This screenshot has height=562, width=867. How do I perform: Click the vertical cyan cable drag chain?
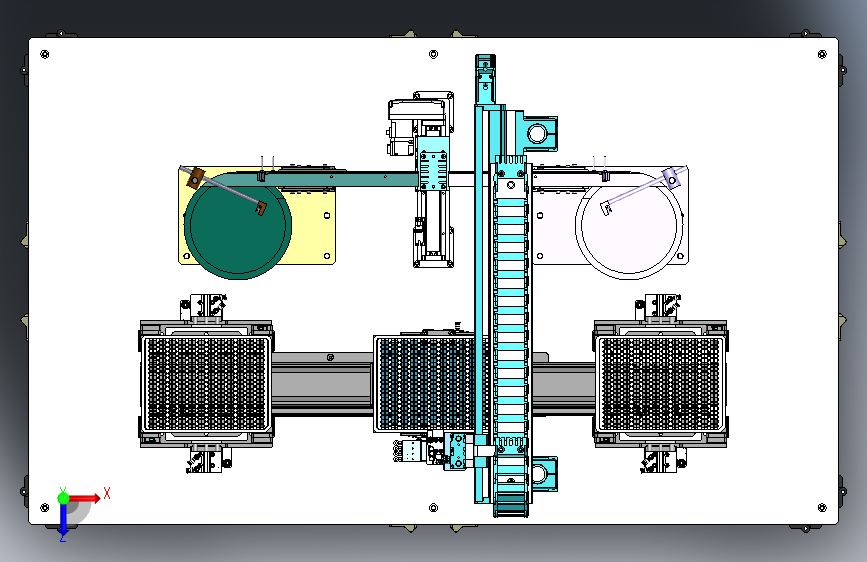(511, 337)
